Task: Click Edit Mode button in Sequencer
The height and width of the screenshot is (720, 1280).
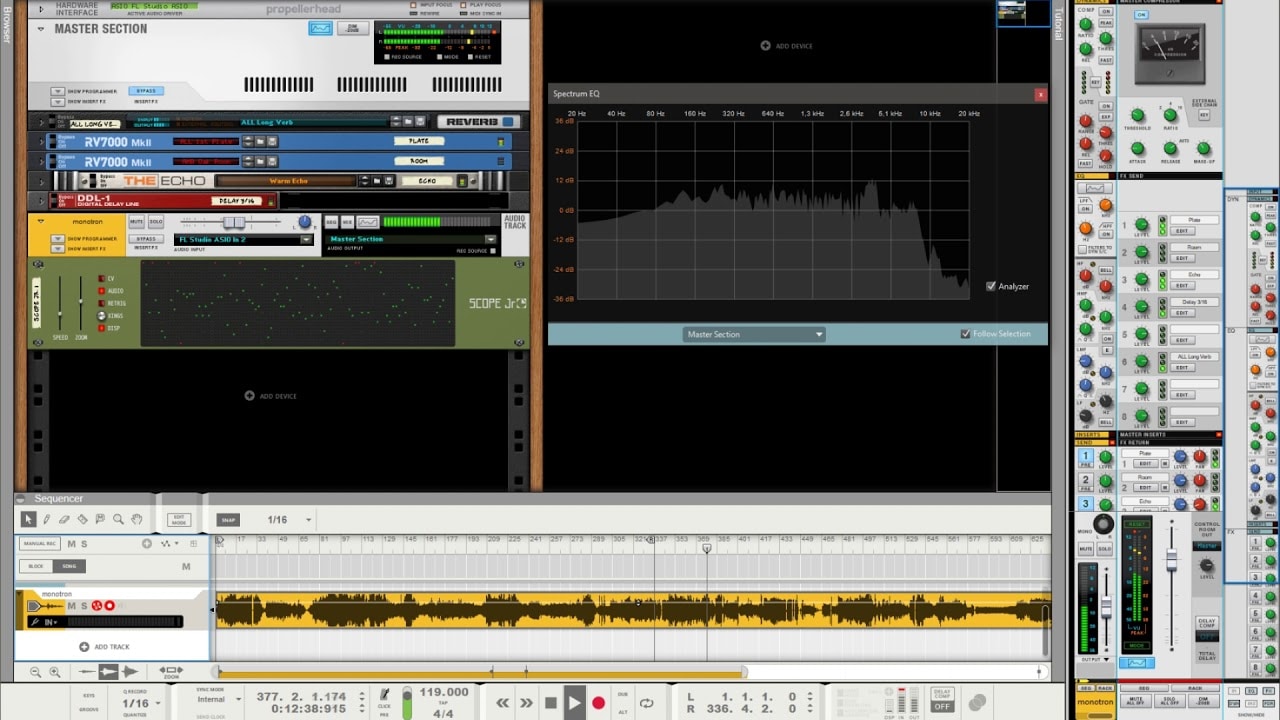Action: tap(179, 520)
